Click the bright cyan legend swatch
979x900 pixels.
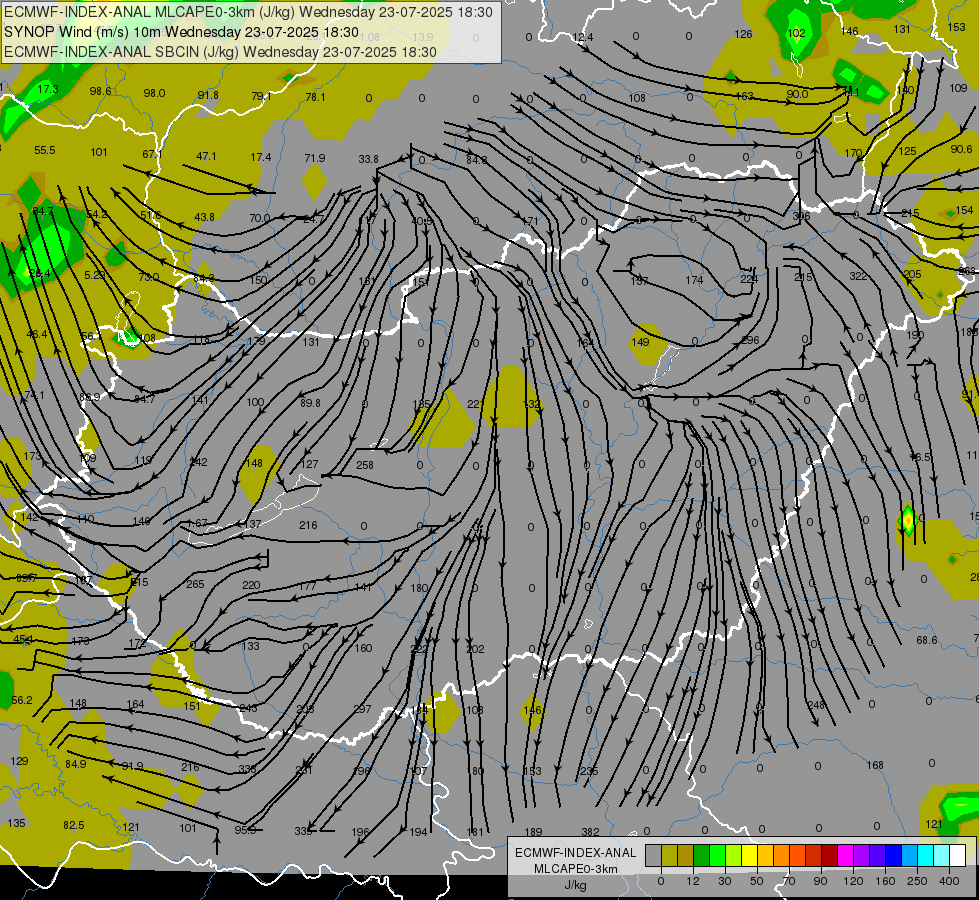tap(925, 856)
